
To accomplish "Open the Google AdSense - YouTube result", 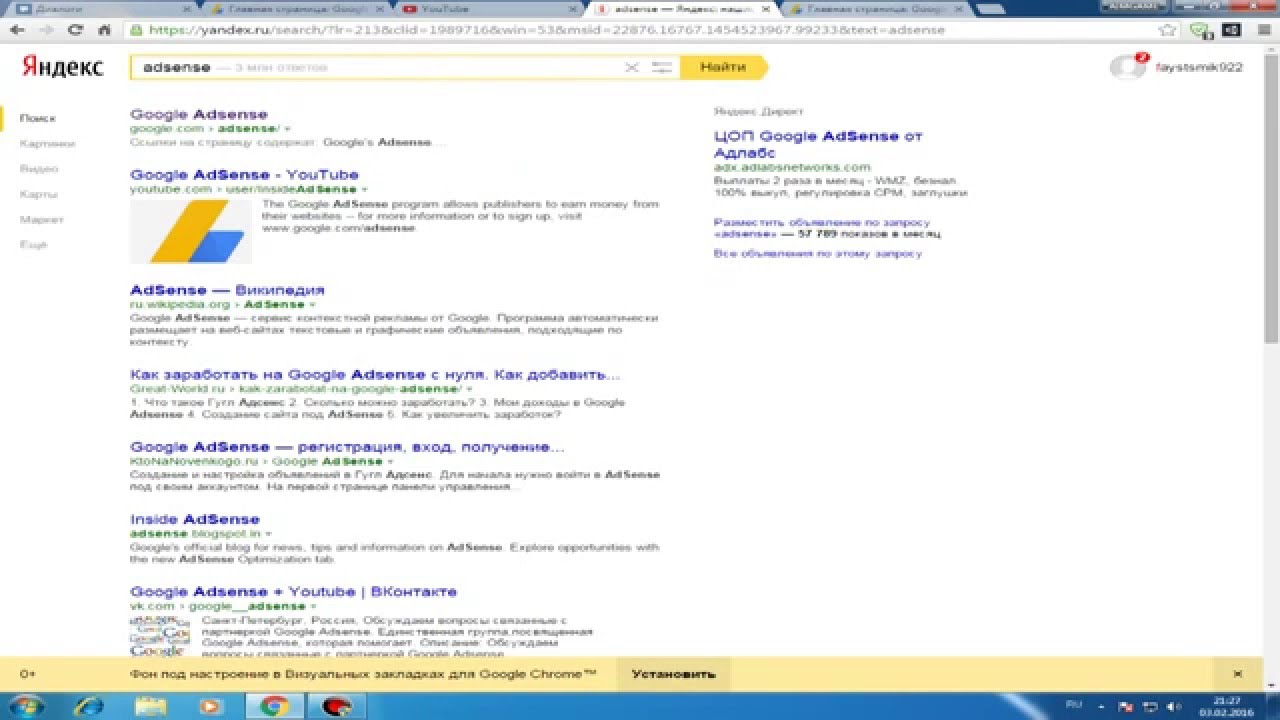I will point(244,174).
